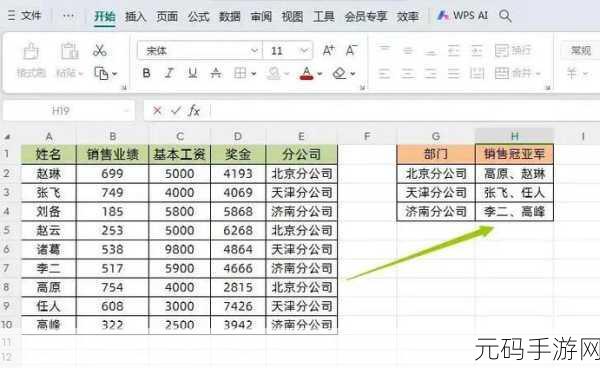600x368 pixels.
Task: Click the Copy icon
Action: pyautogui.click(x=101, y=73)
